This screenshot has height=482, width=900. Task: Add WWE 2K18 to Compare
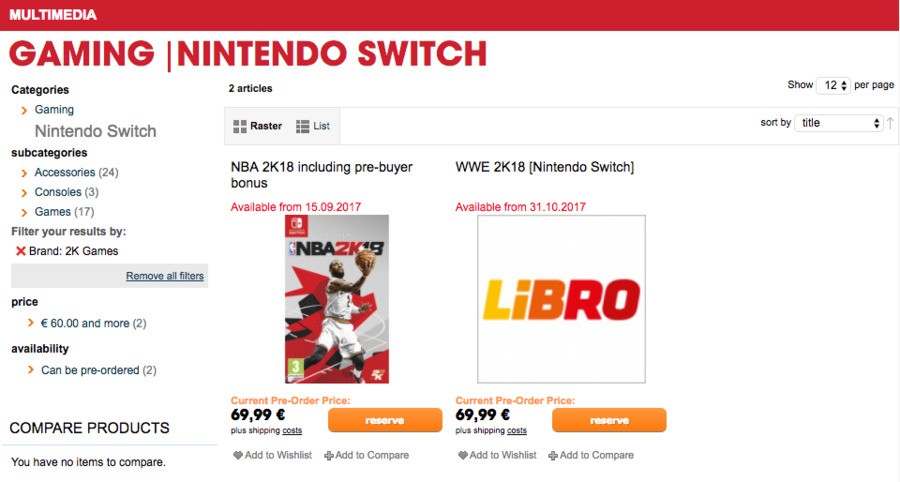(591, 455)
